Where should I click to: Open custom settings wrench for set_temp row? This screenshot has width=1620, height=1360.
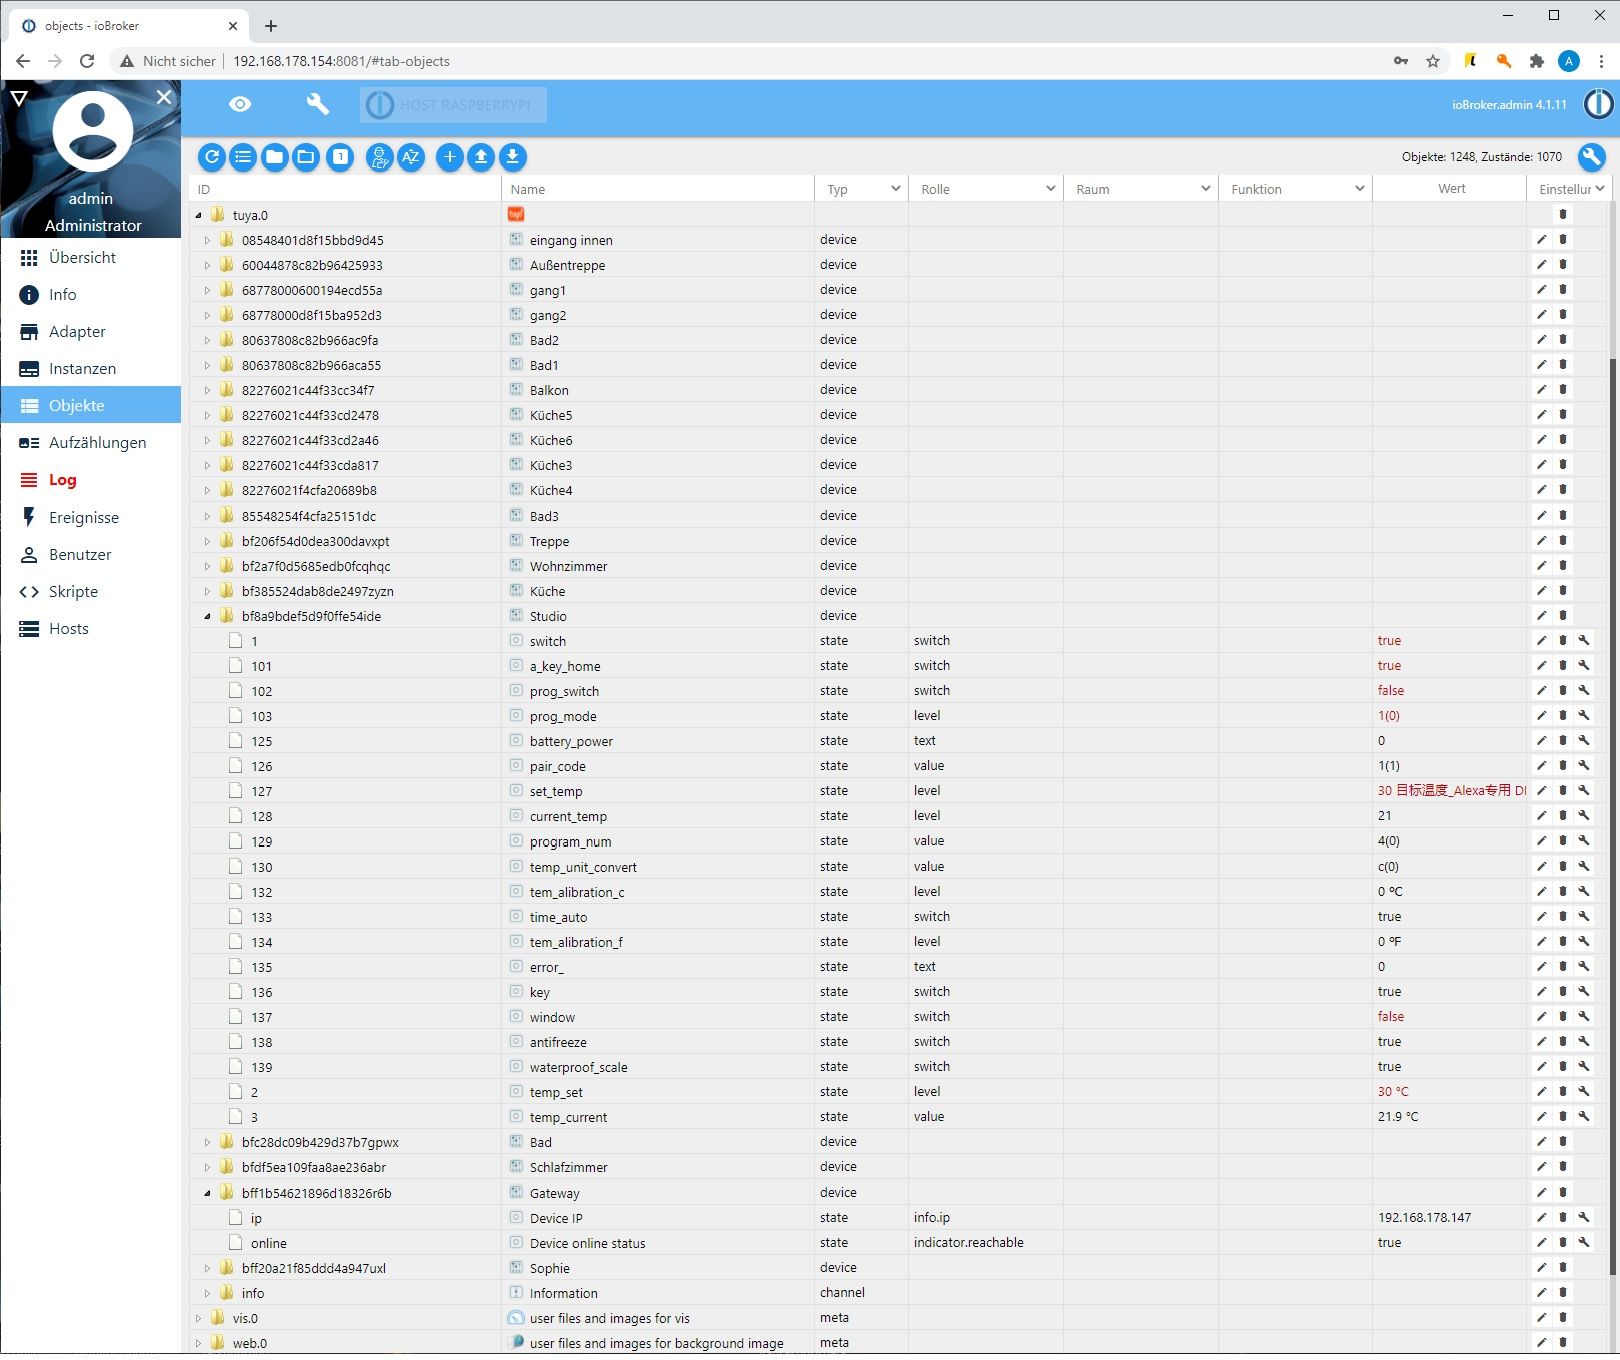1584,791
